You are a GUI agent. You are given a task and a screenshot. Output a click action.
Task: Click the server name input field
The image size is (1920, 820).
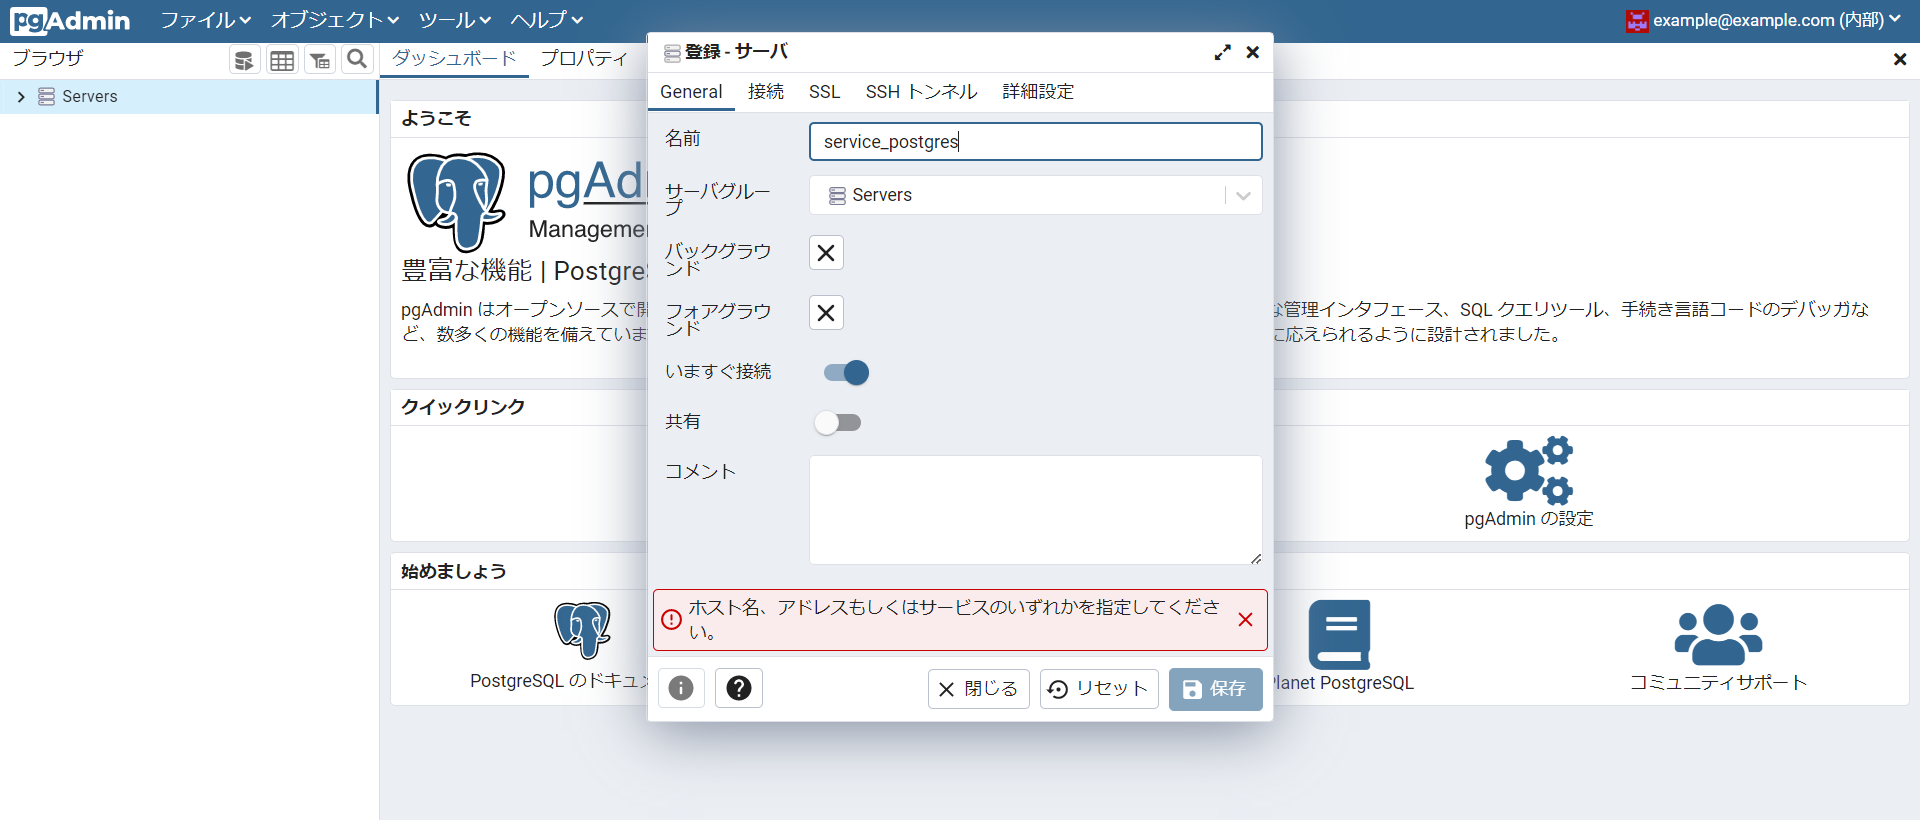click(x=1035, y=142)
